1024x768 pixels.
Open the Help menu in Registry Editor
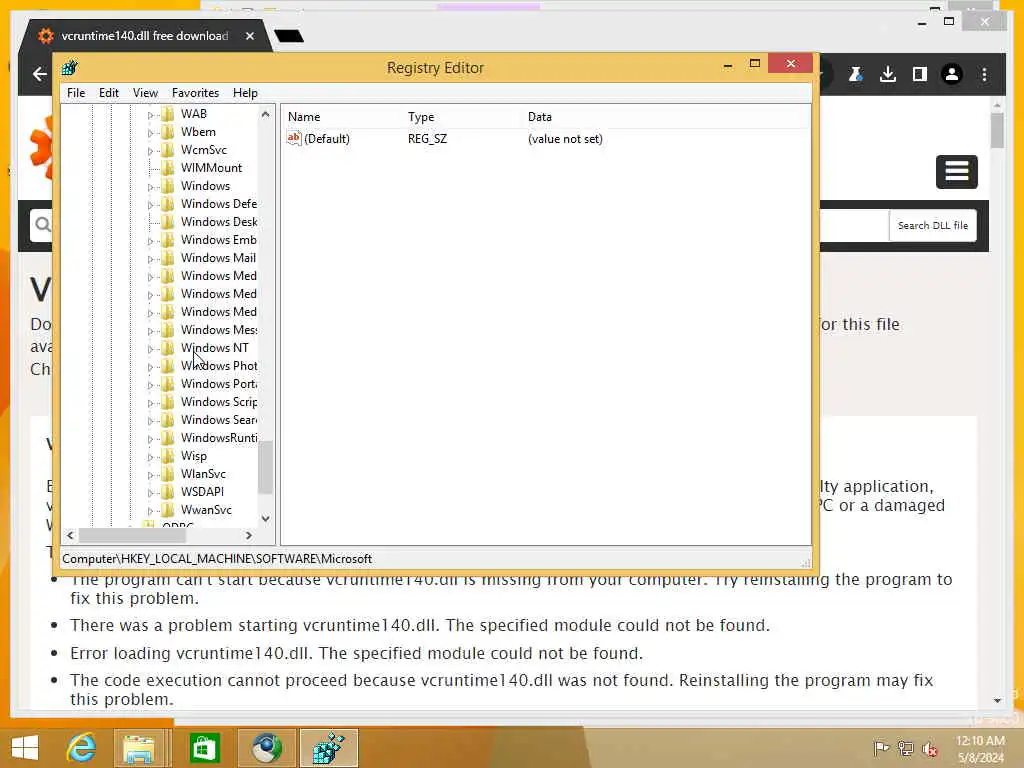pyautogui.click(x=245, y=93)
